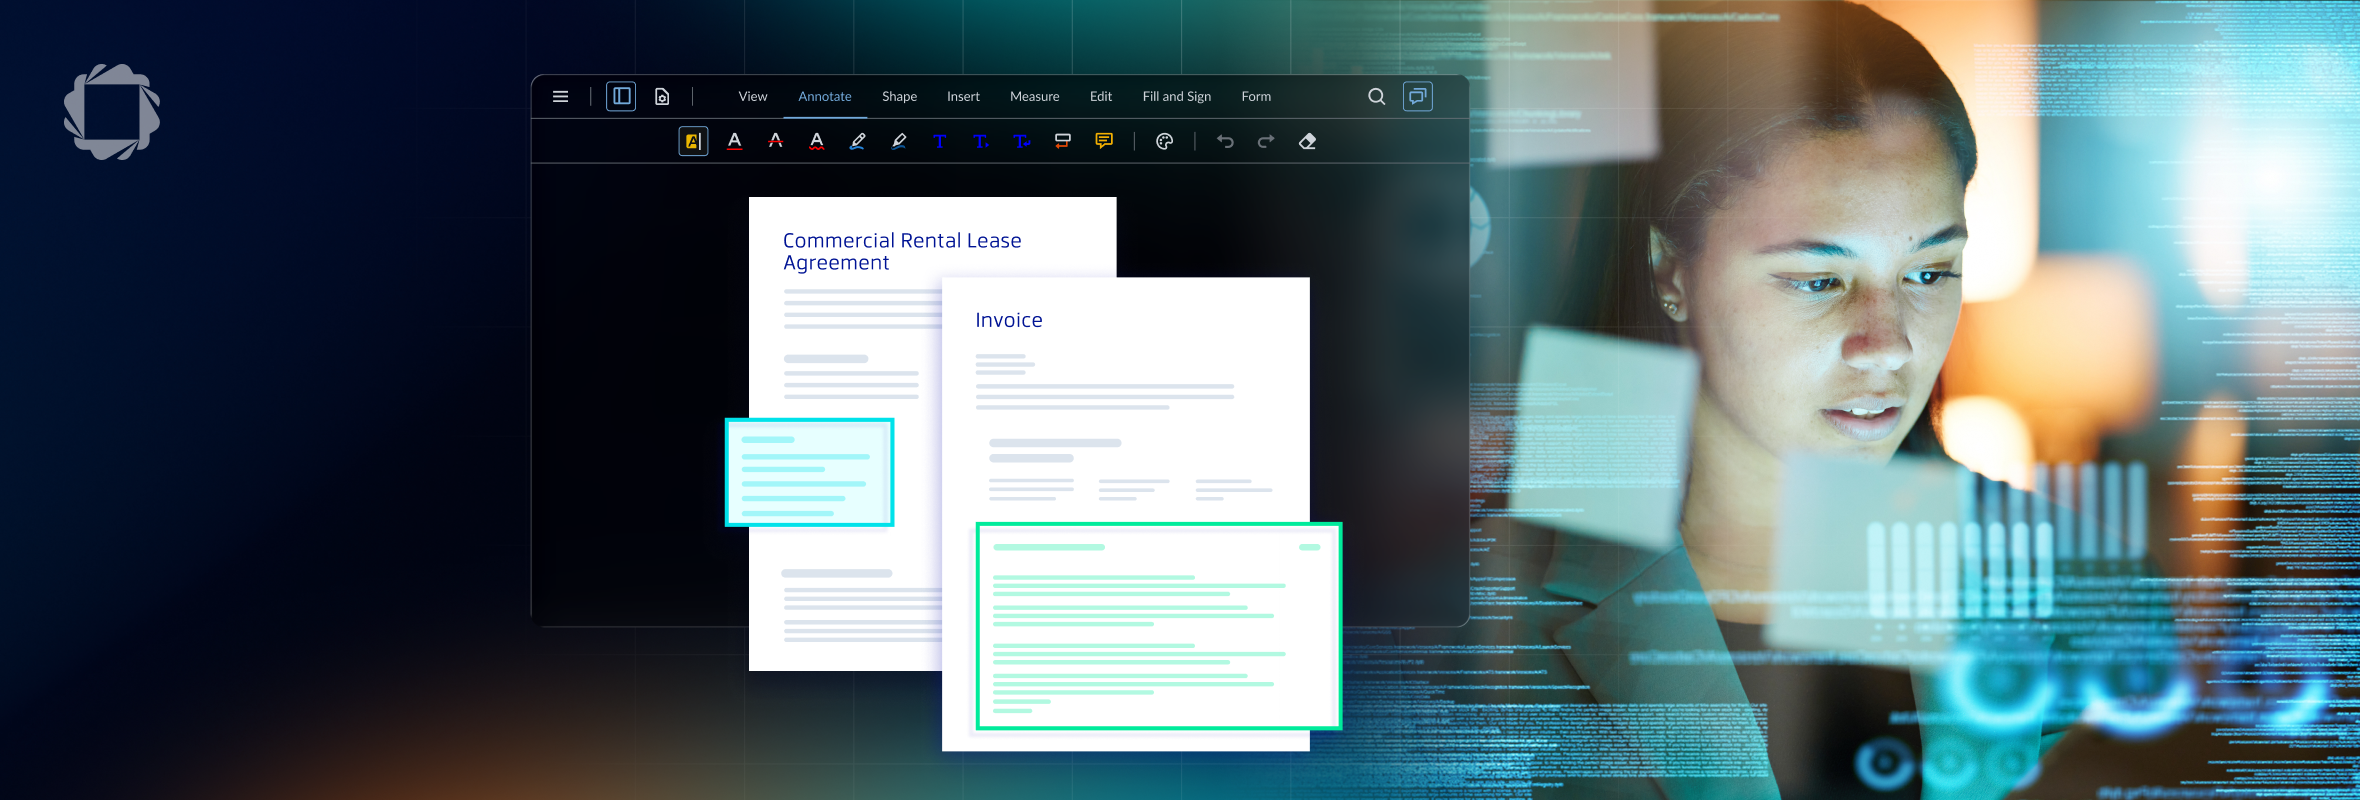Select the freehand pen tool
The image size is (2360, 800).
click(858, 142)
